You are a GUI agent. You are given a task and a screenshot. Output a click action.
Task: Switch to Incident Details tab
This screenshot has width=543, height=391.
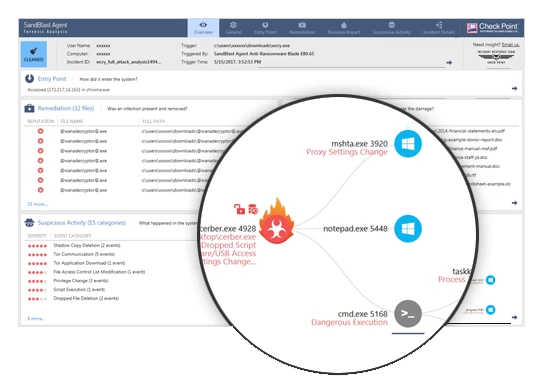point(439,28)
